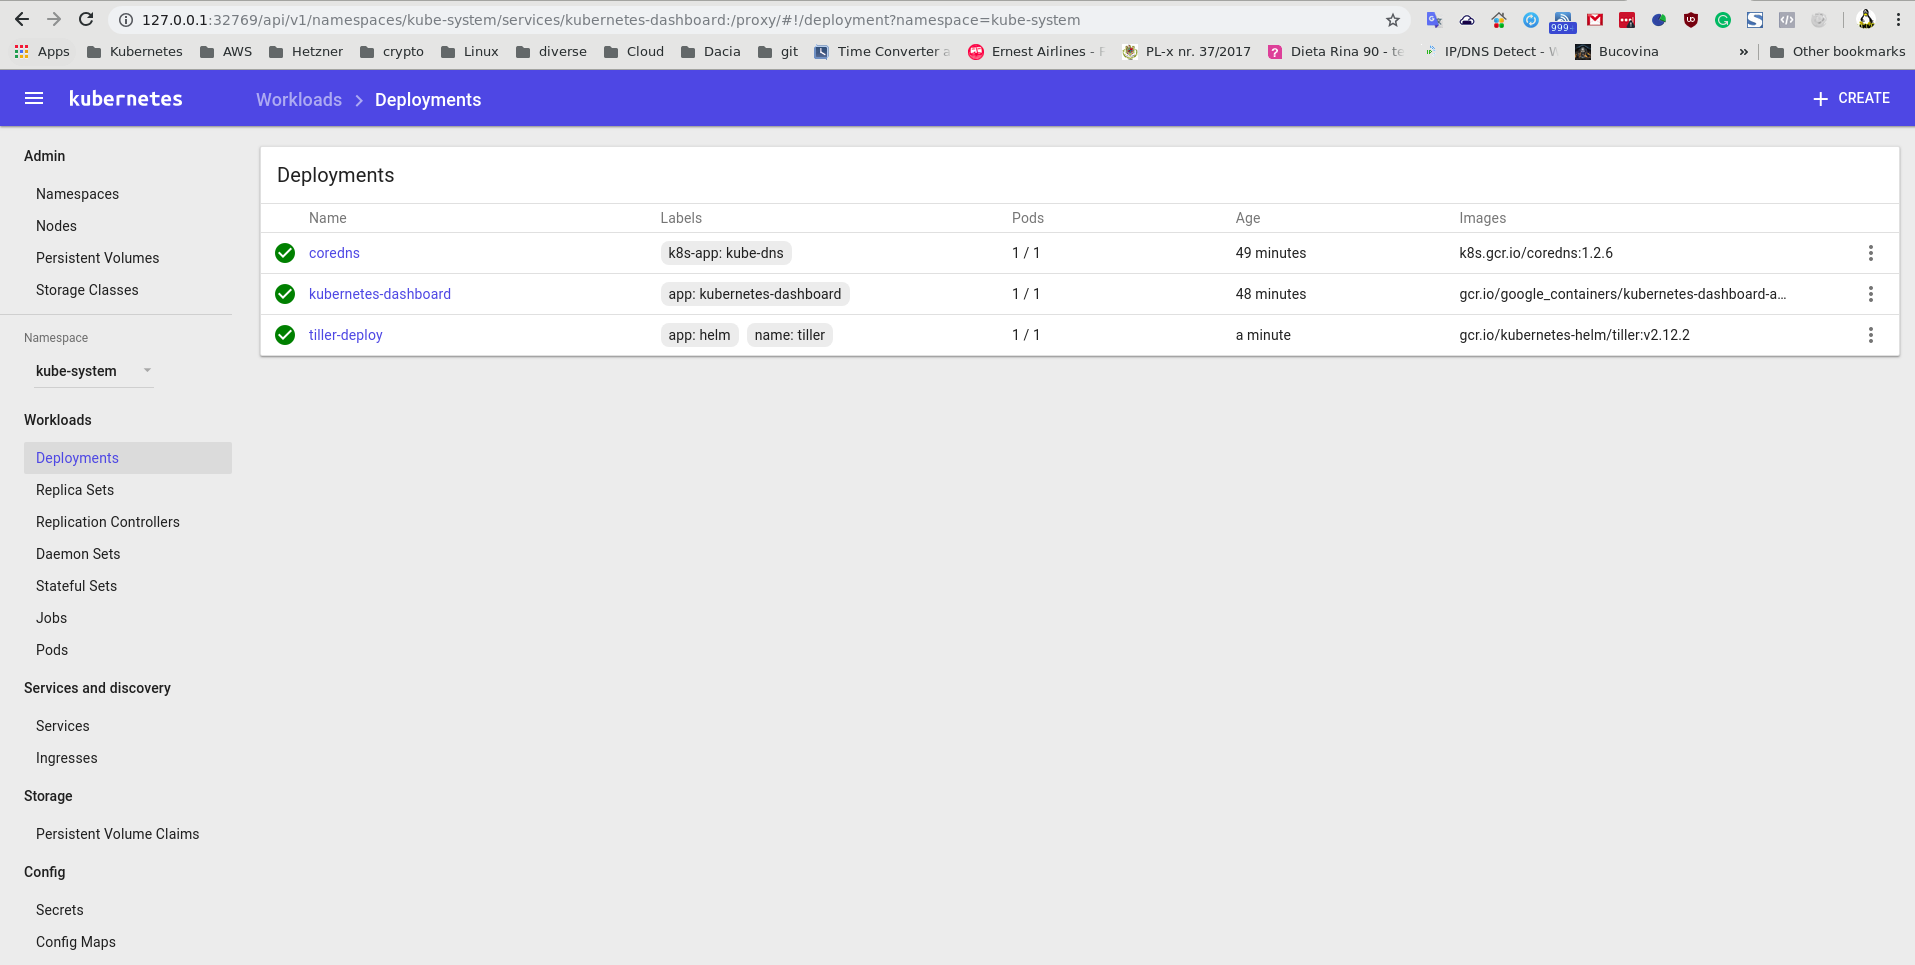
Task: Open Ernest Airlines bookmark
Action: click(x=1037, y=51)
